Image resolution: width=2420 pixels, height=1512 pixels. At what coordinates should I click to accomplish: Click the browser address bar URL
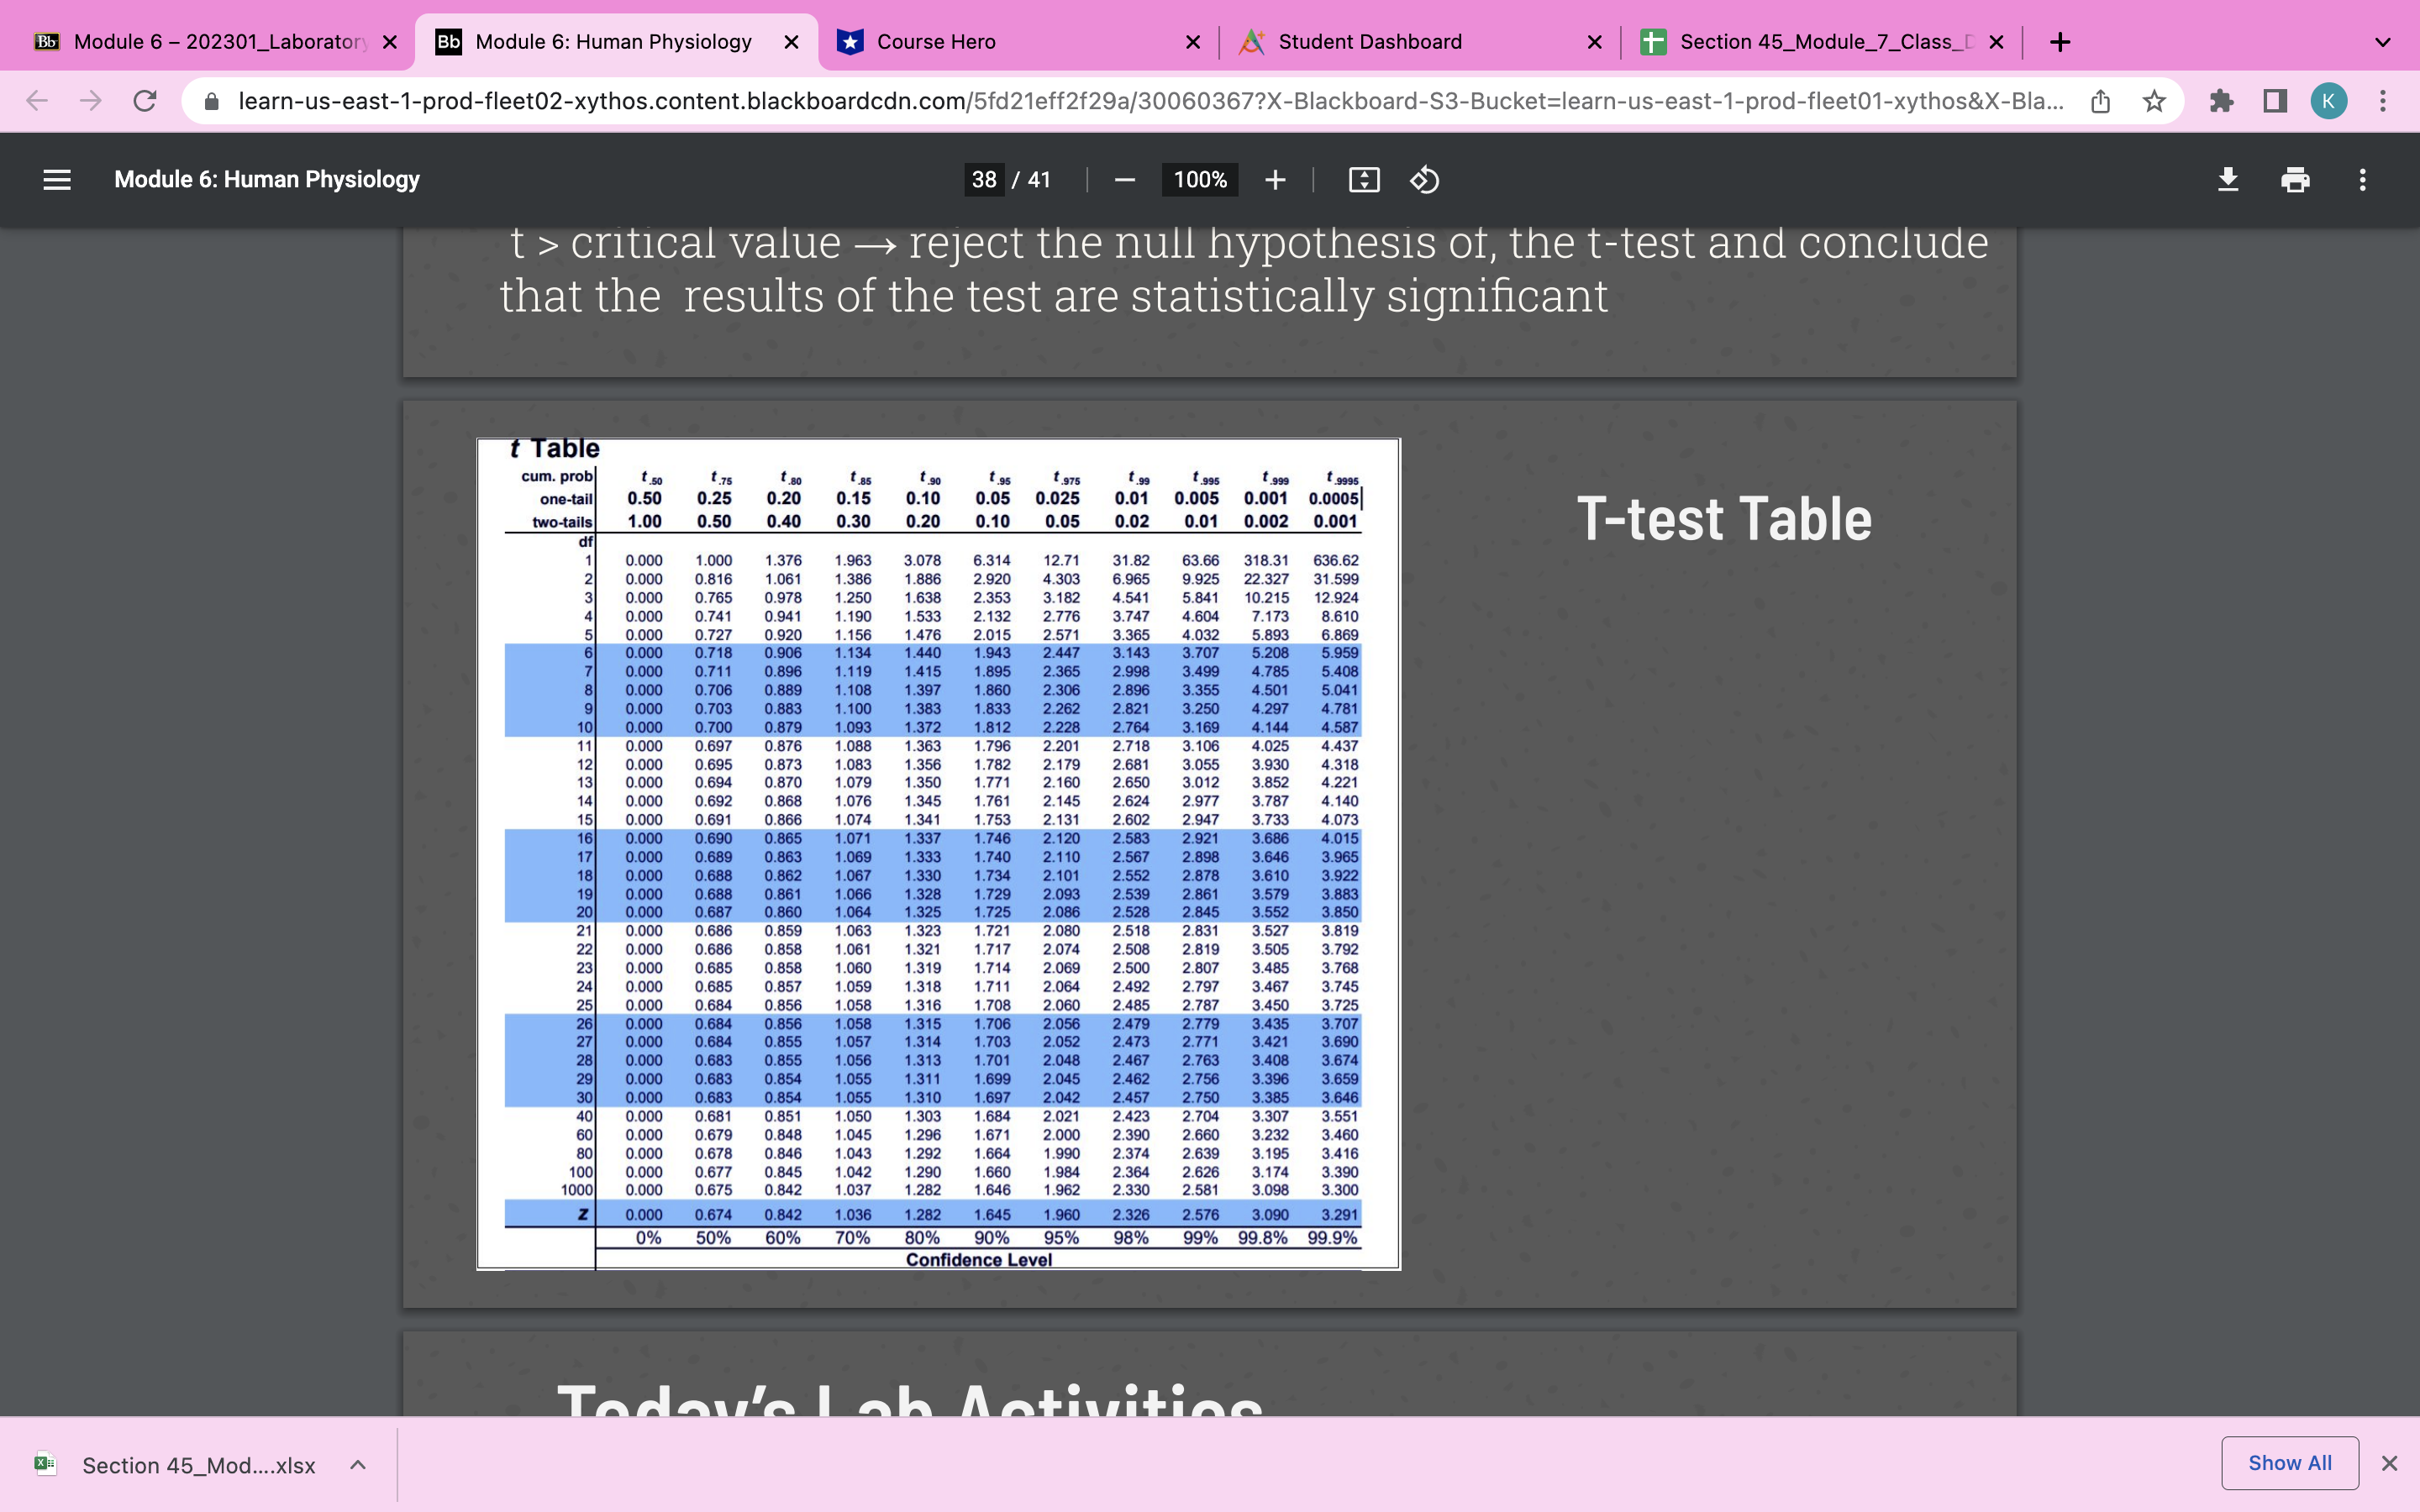click(x=1150, y=101)
